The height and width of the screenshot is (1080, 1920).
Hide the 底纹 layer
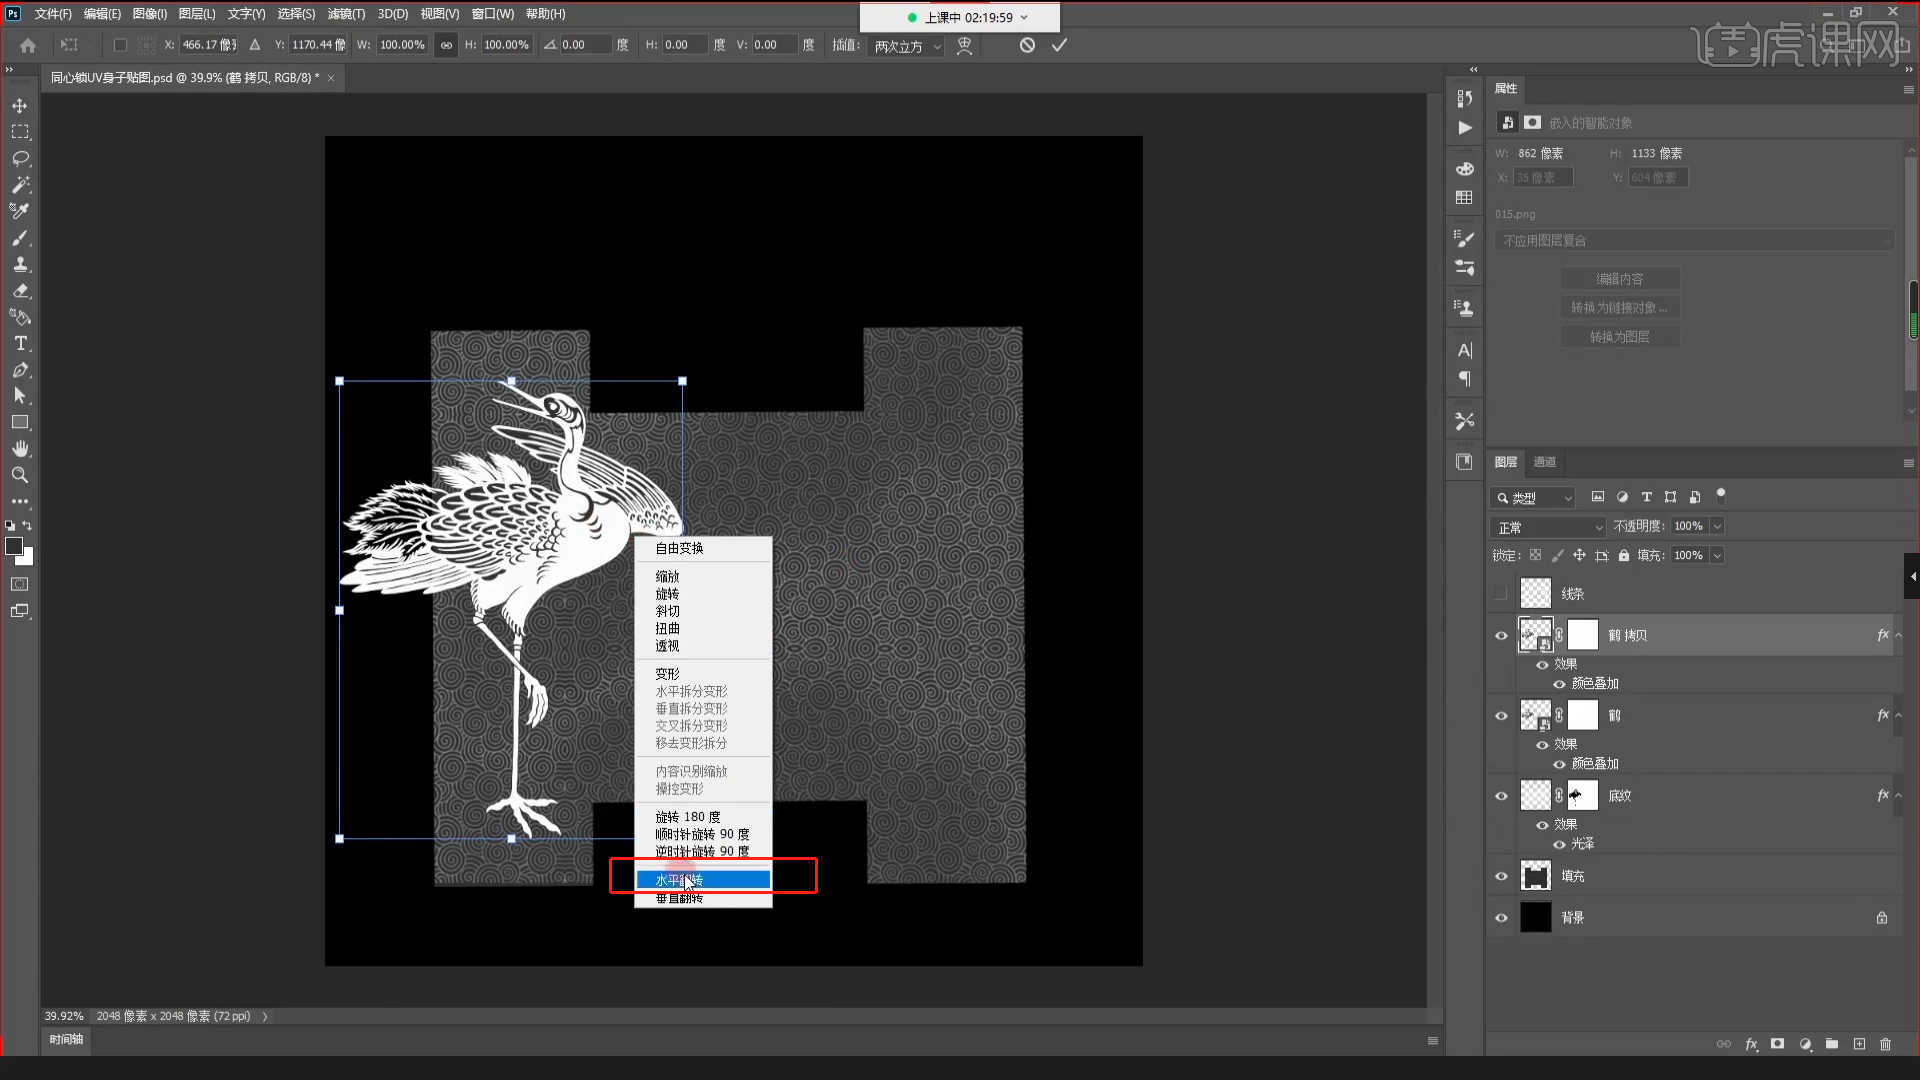pos(1501,796)
